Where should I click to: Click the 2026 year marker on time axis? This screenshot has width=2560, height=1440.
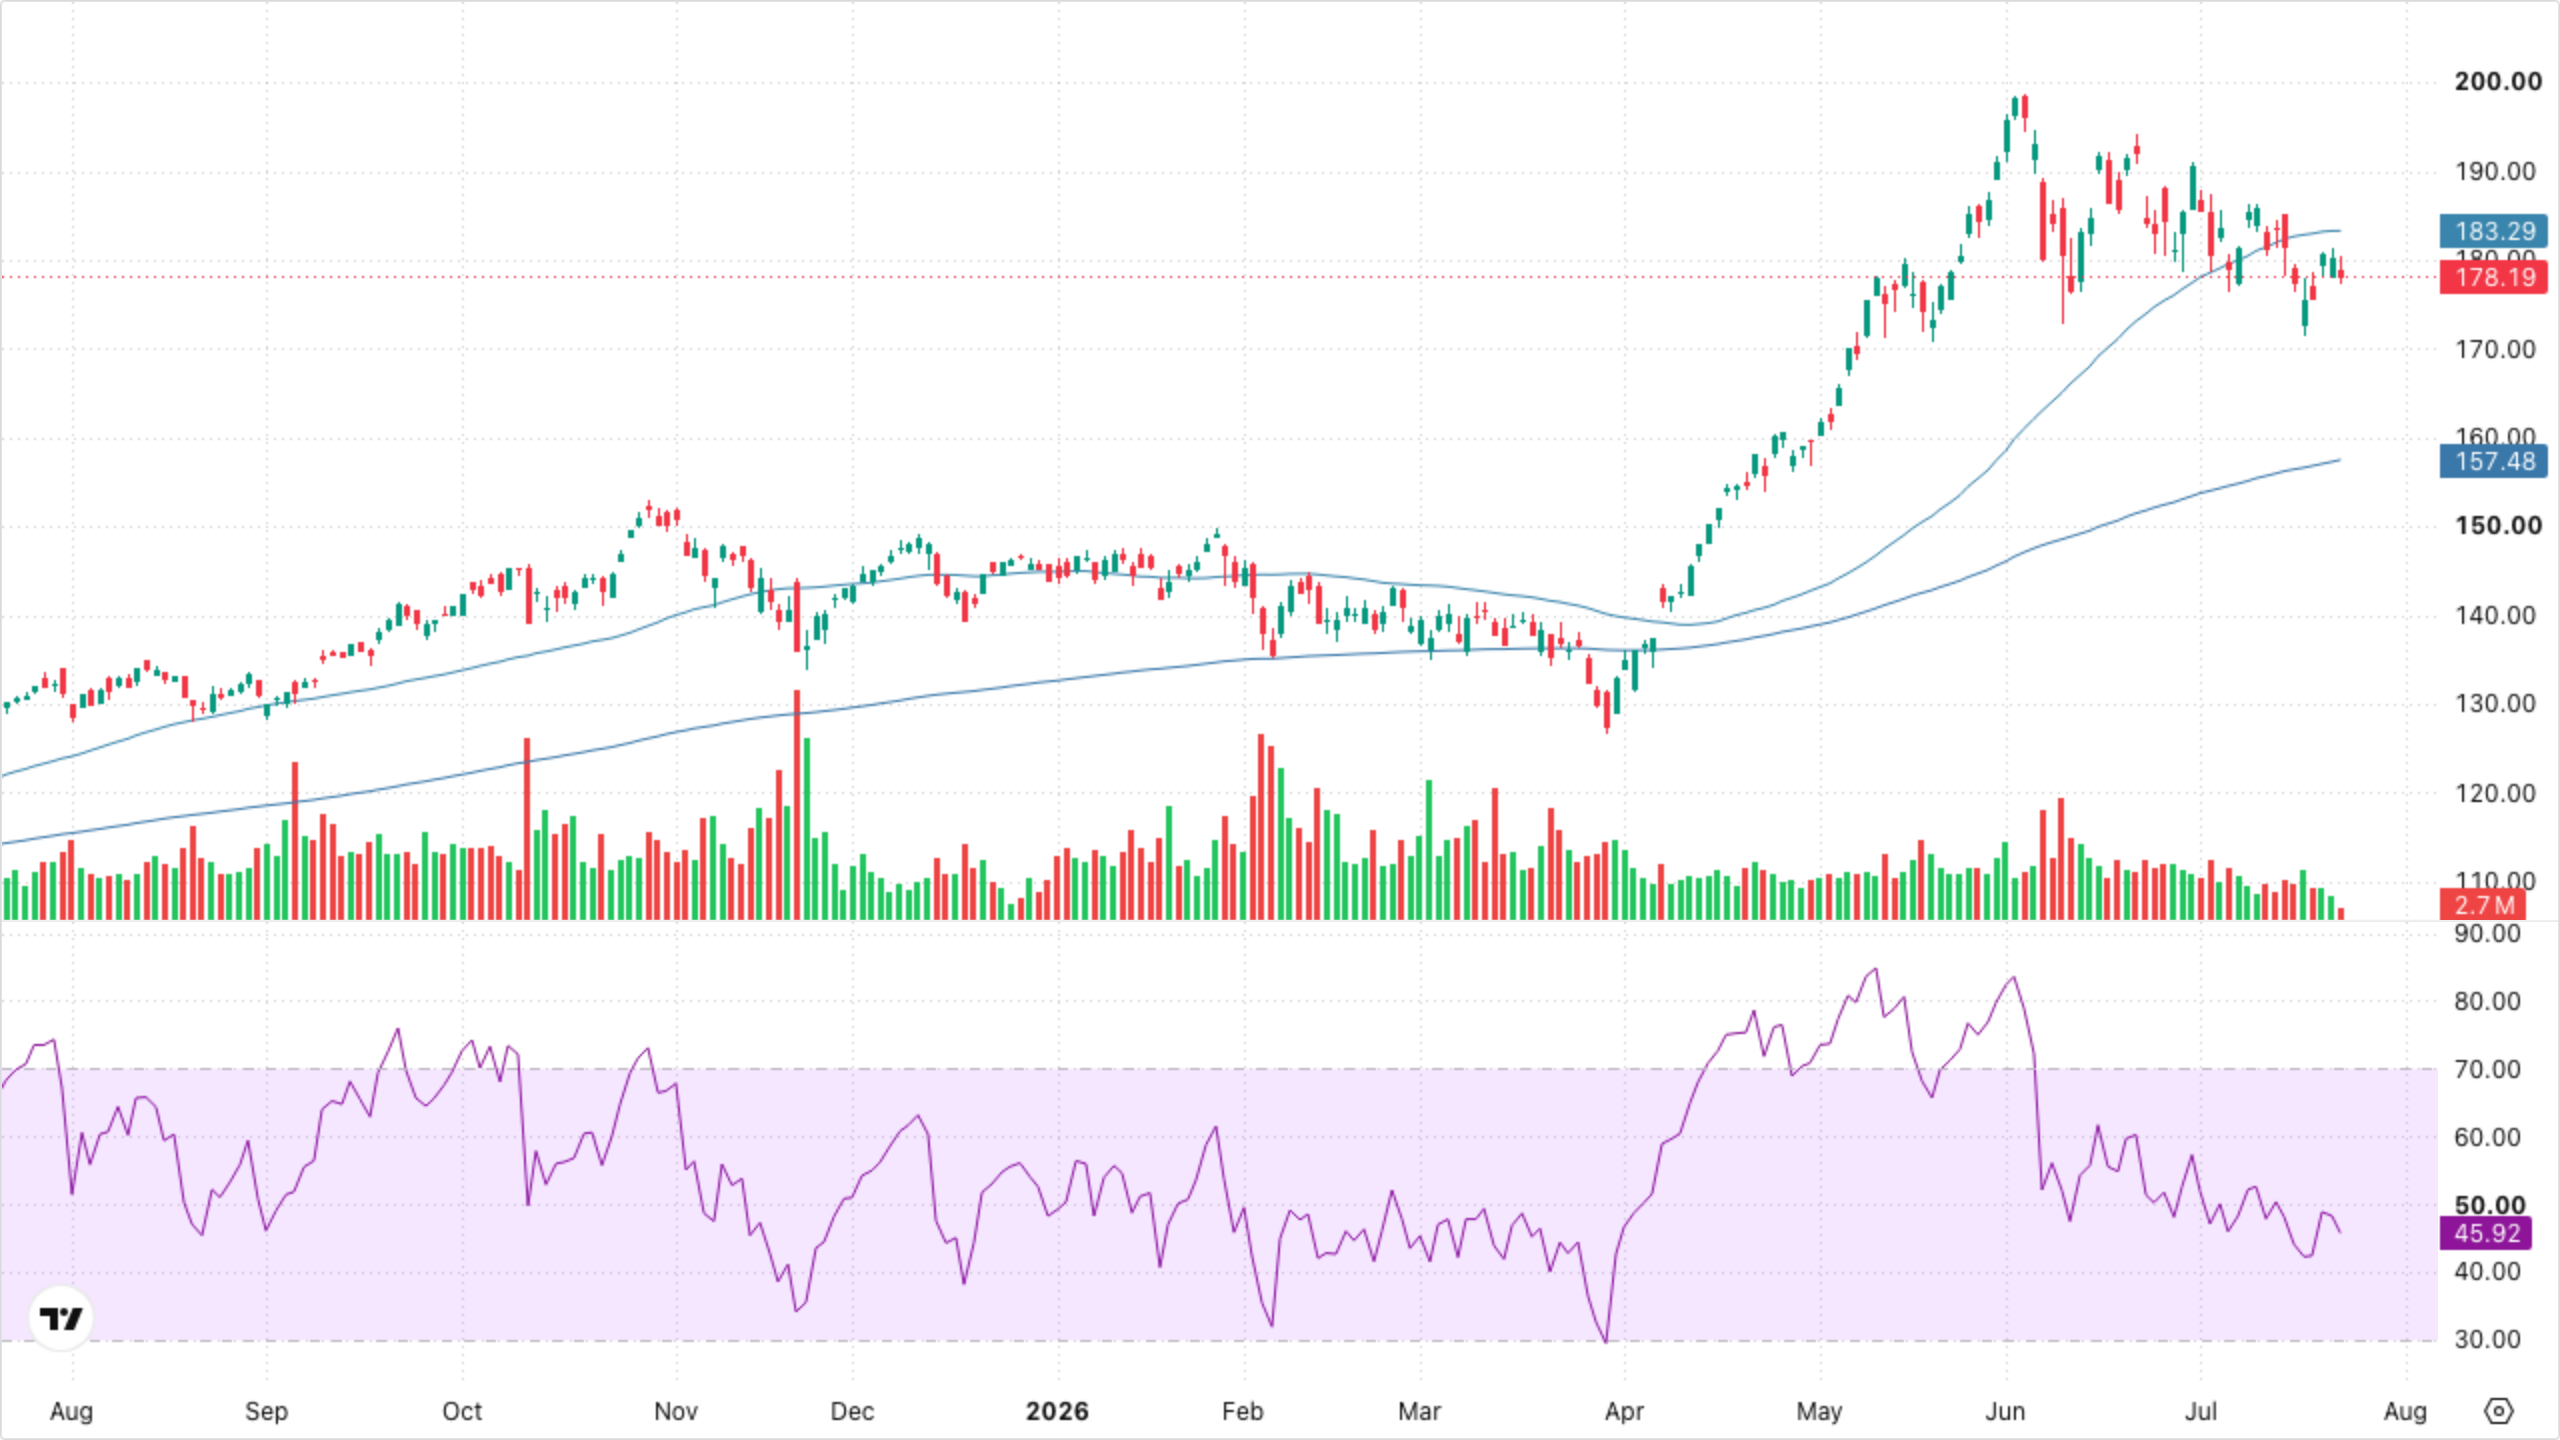pyautogui.click(x=1057, y=1411)
